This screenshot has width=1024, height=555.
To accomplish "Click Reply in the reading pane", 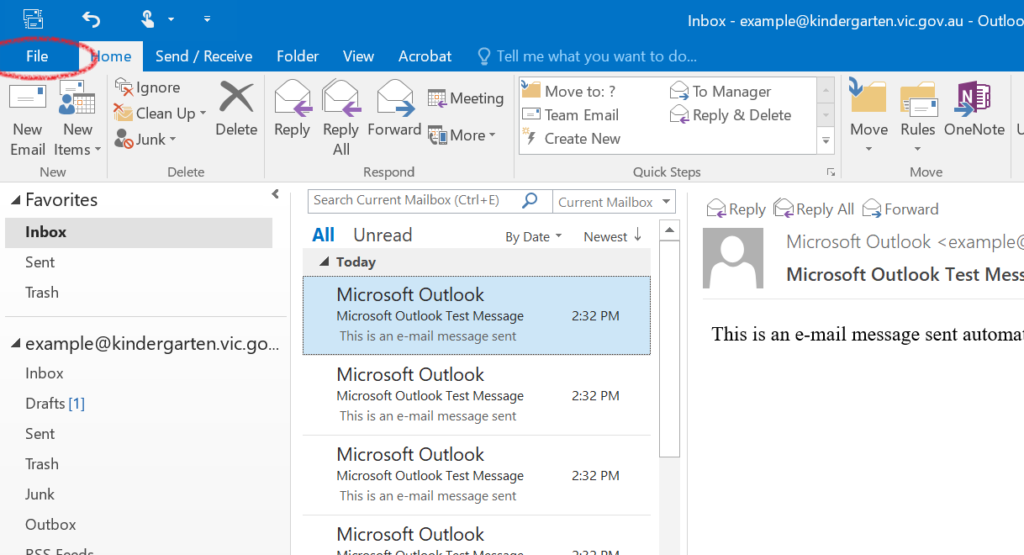I will coord(737,209).
